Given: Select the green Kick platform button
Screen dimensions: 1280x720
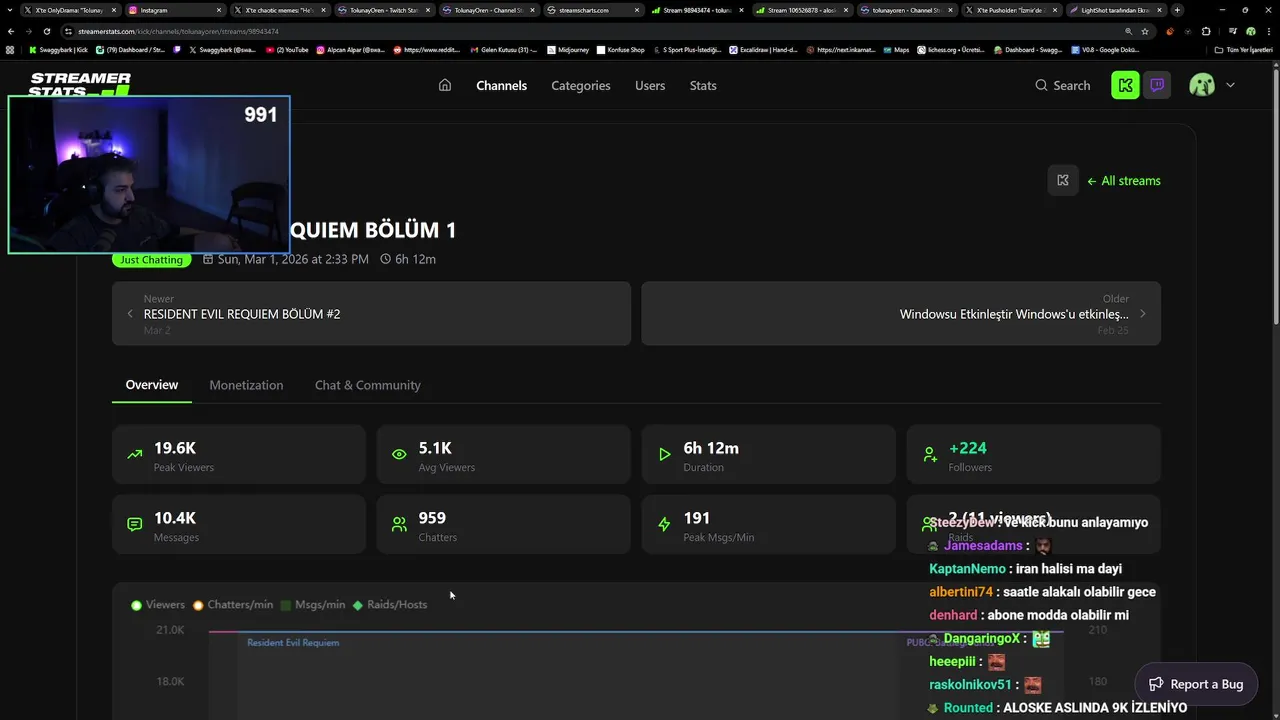Looking at the screenshot, I should pyautogui.click(x=1125, y=85).
